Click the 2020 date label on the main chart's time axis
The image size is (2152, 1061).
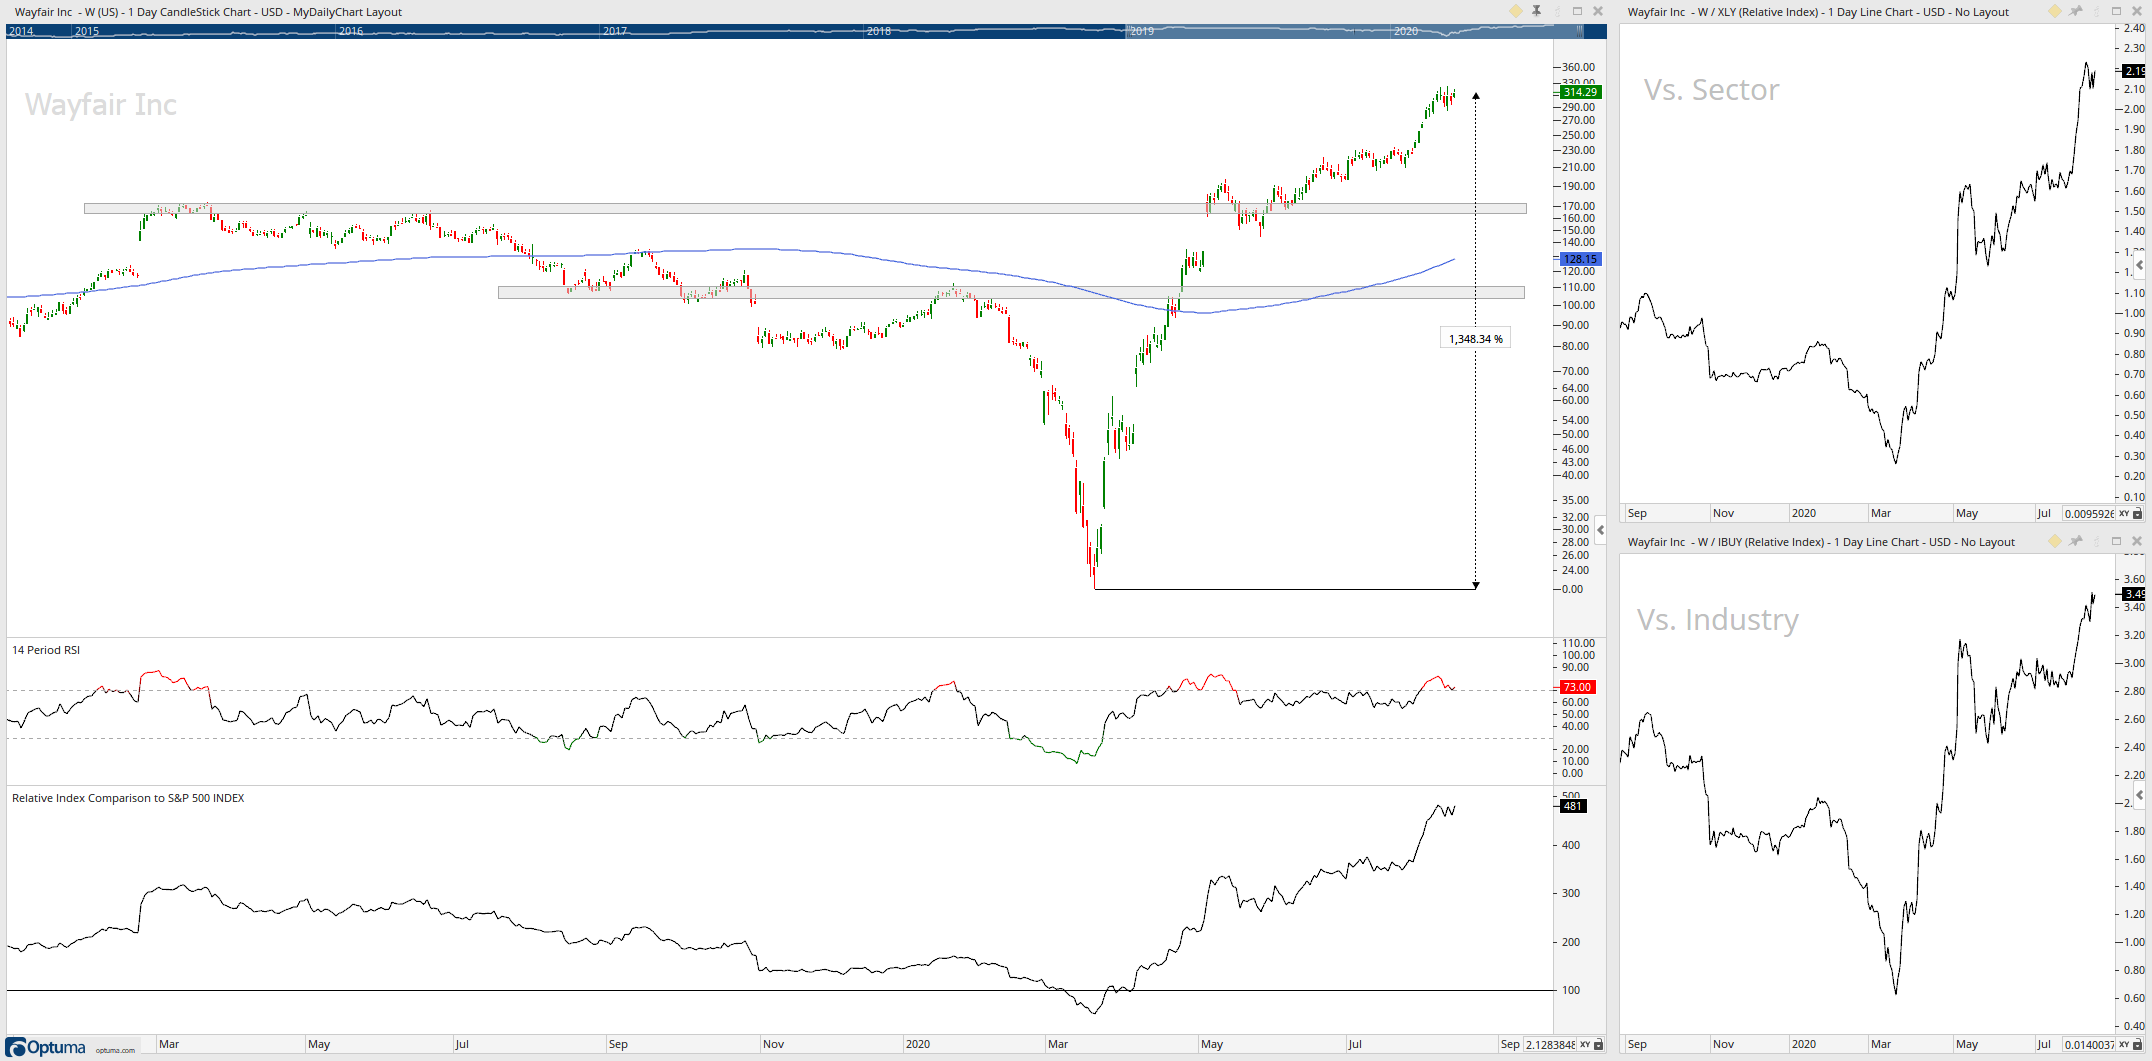[x=918, y=1044]
